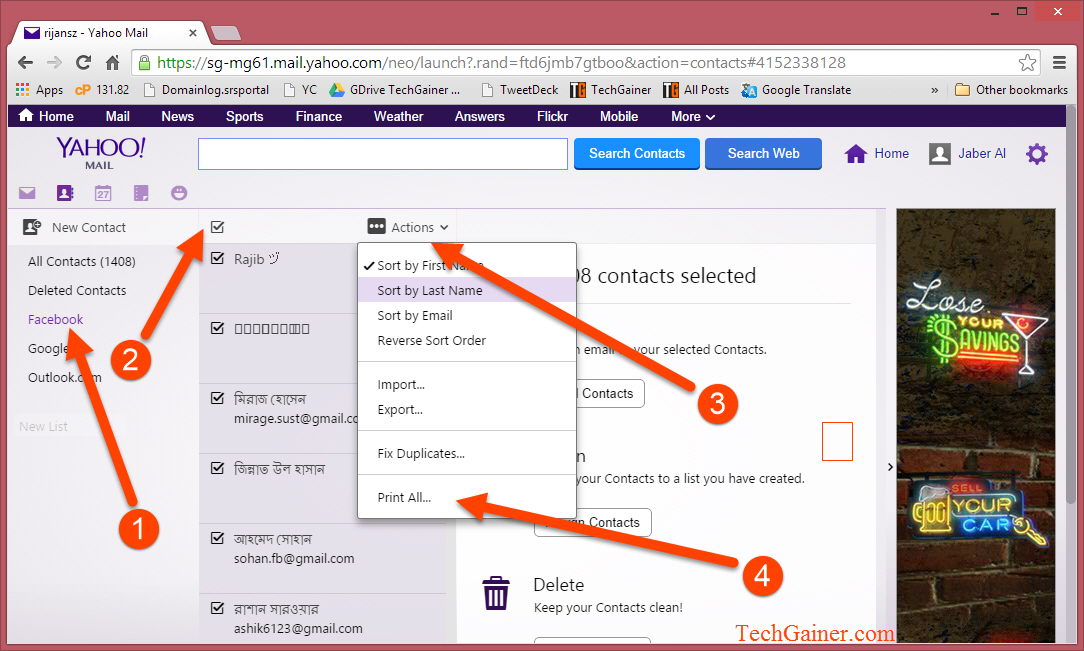Click the Notepad icon in the apps row
The image size is (1084, 651).
point(140,192)
